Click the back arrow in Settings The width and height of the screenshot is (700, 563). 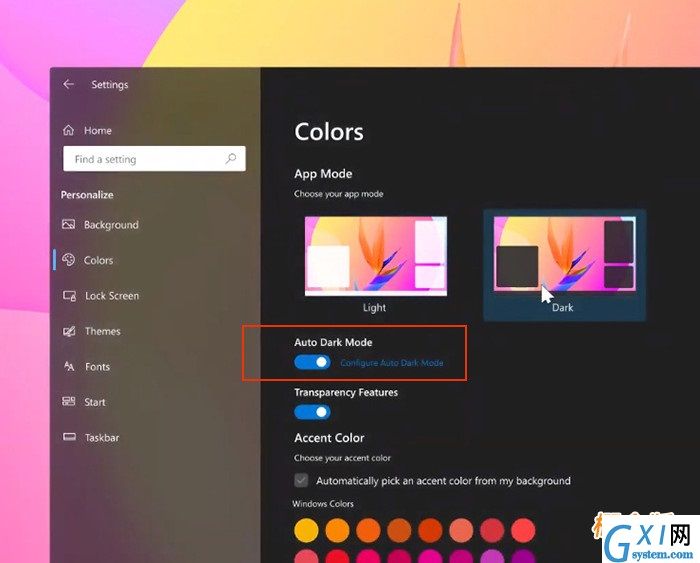[68, 84]
